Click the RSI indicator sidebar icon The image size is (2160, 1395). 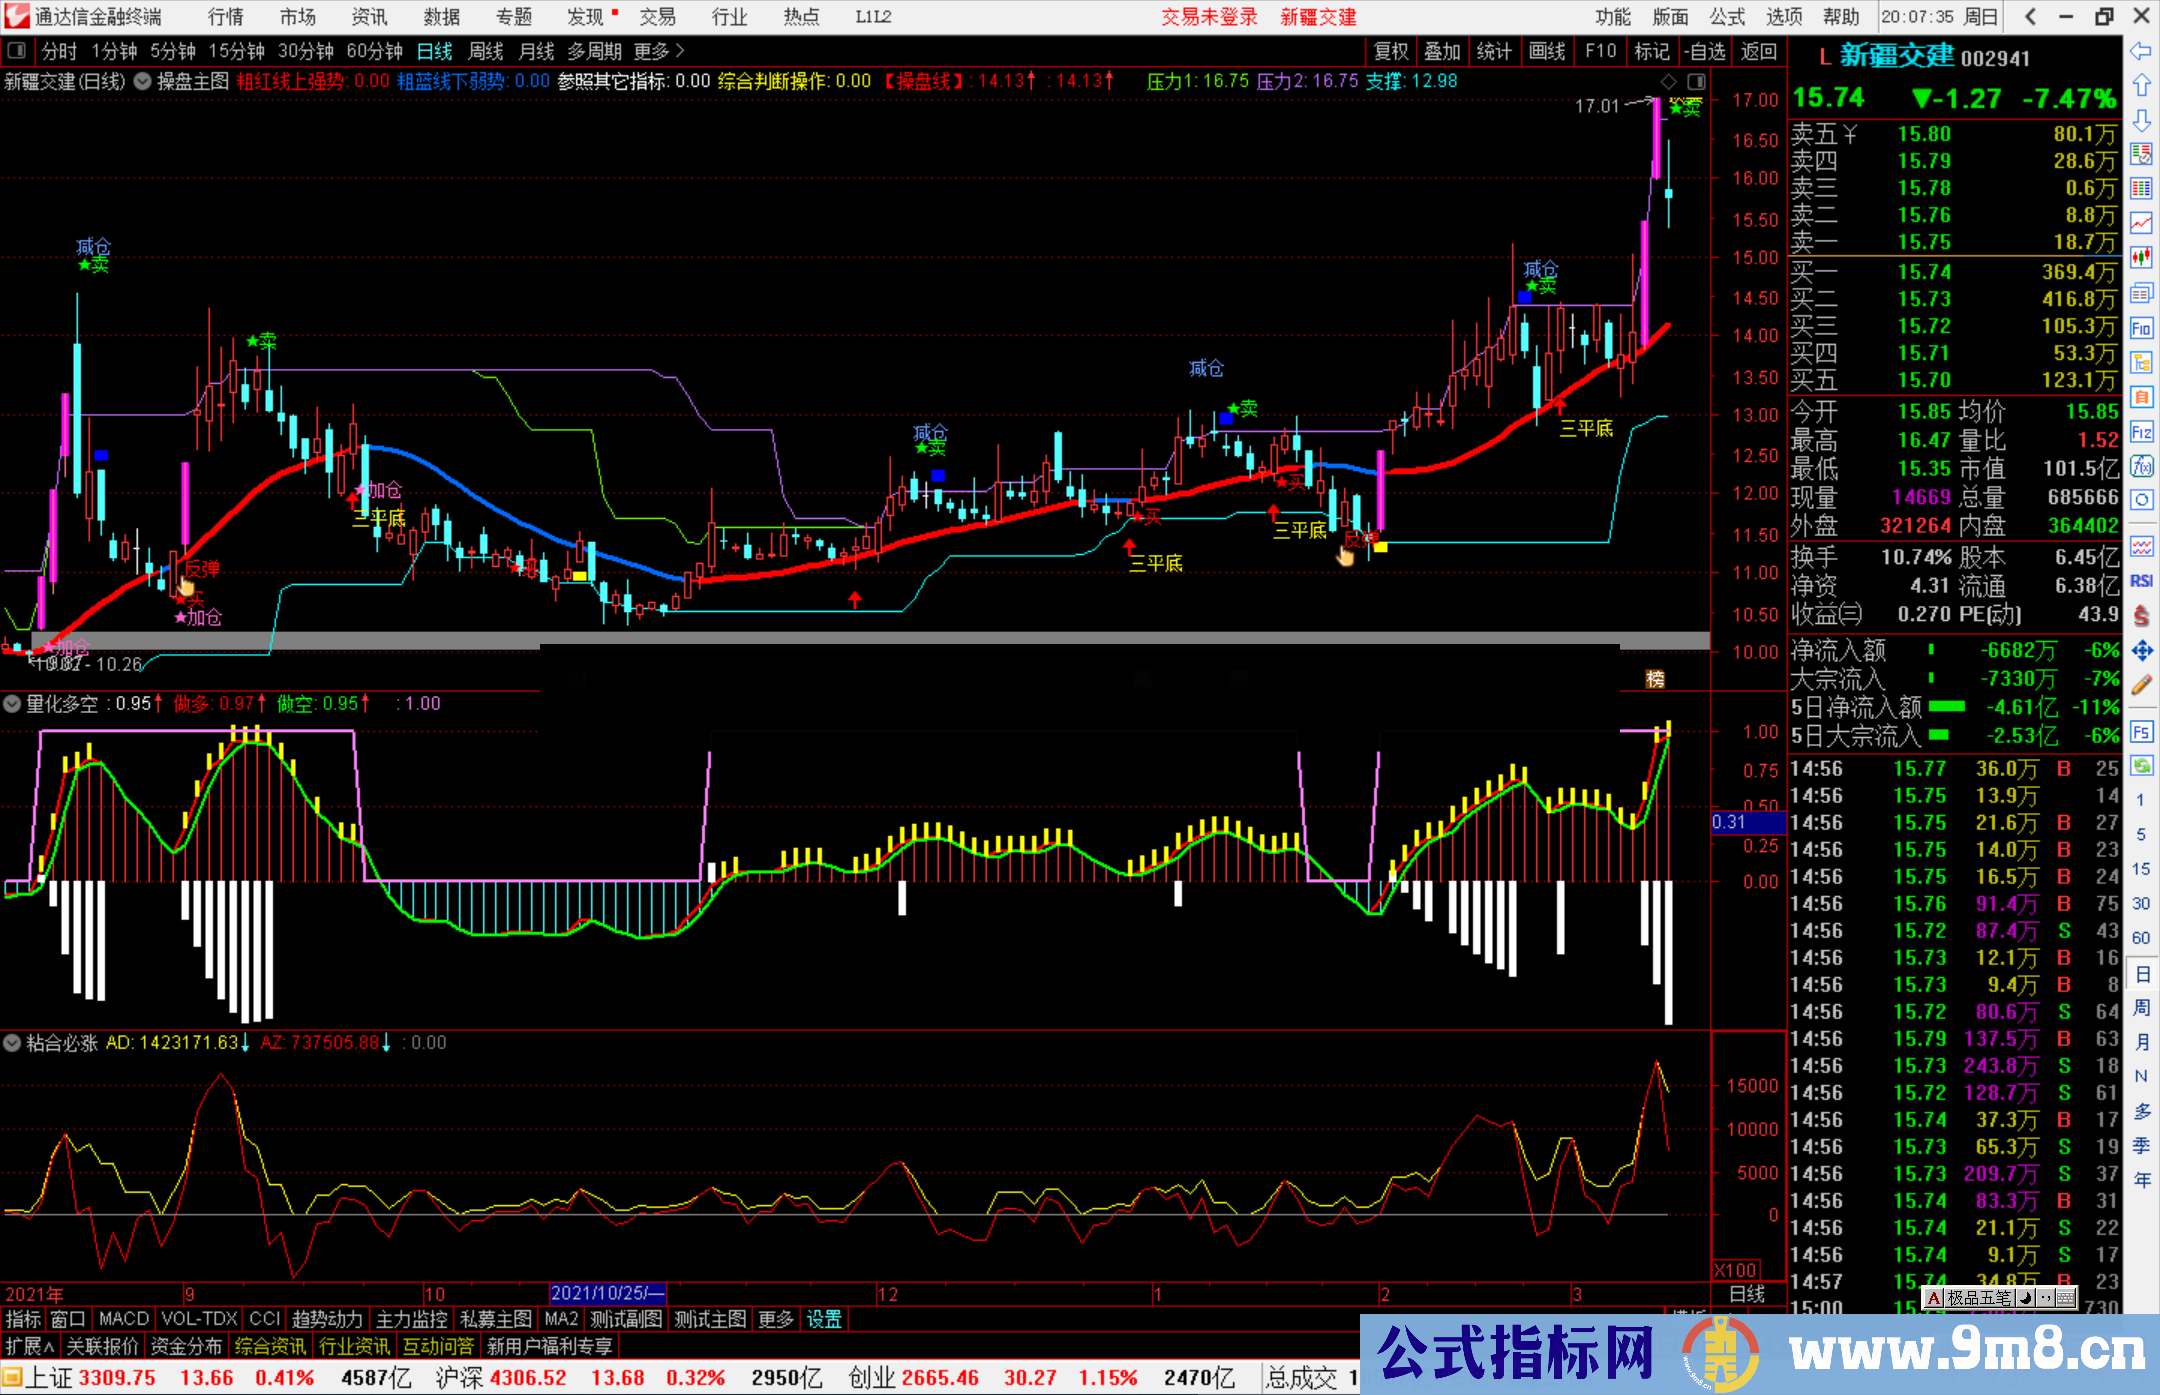(x=2141, y=580)
